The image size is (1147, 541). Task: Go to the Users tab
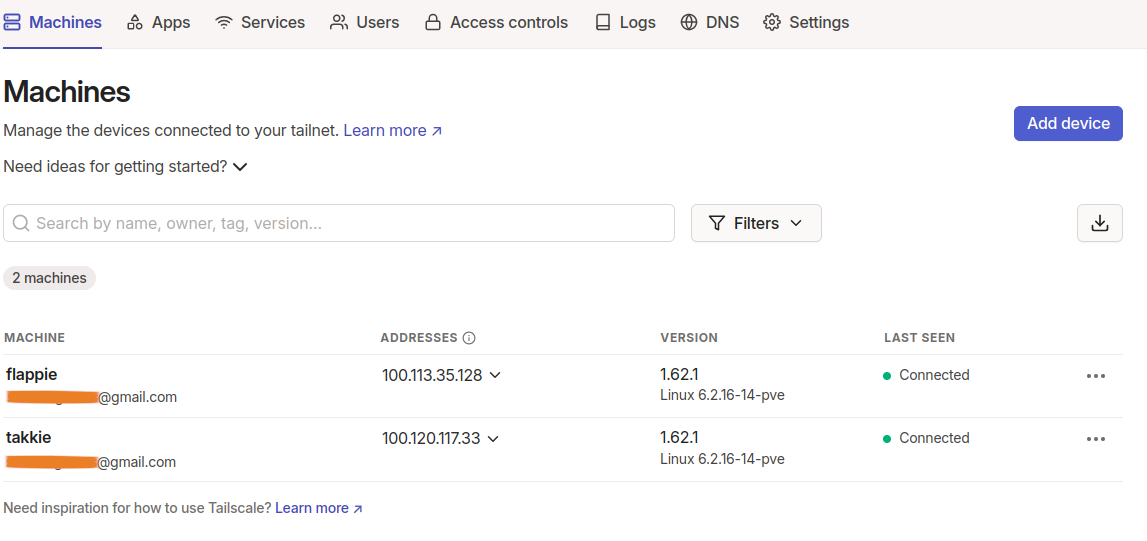pos(364,23)
